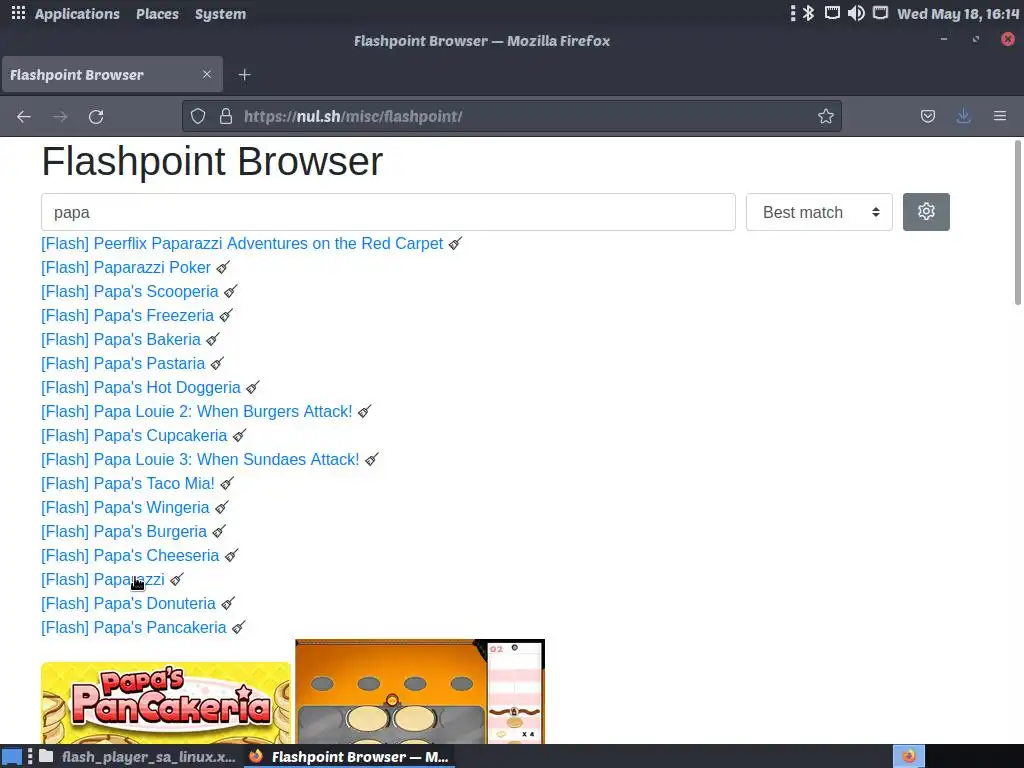Open the Applications menu
Screen dimensions: 1024x768
click(77, 14)
